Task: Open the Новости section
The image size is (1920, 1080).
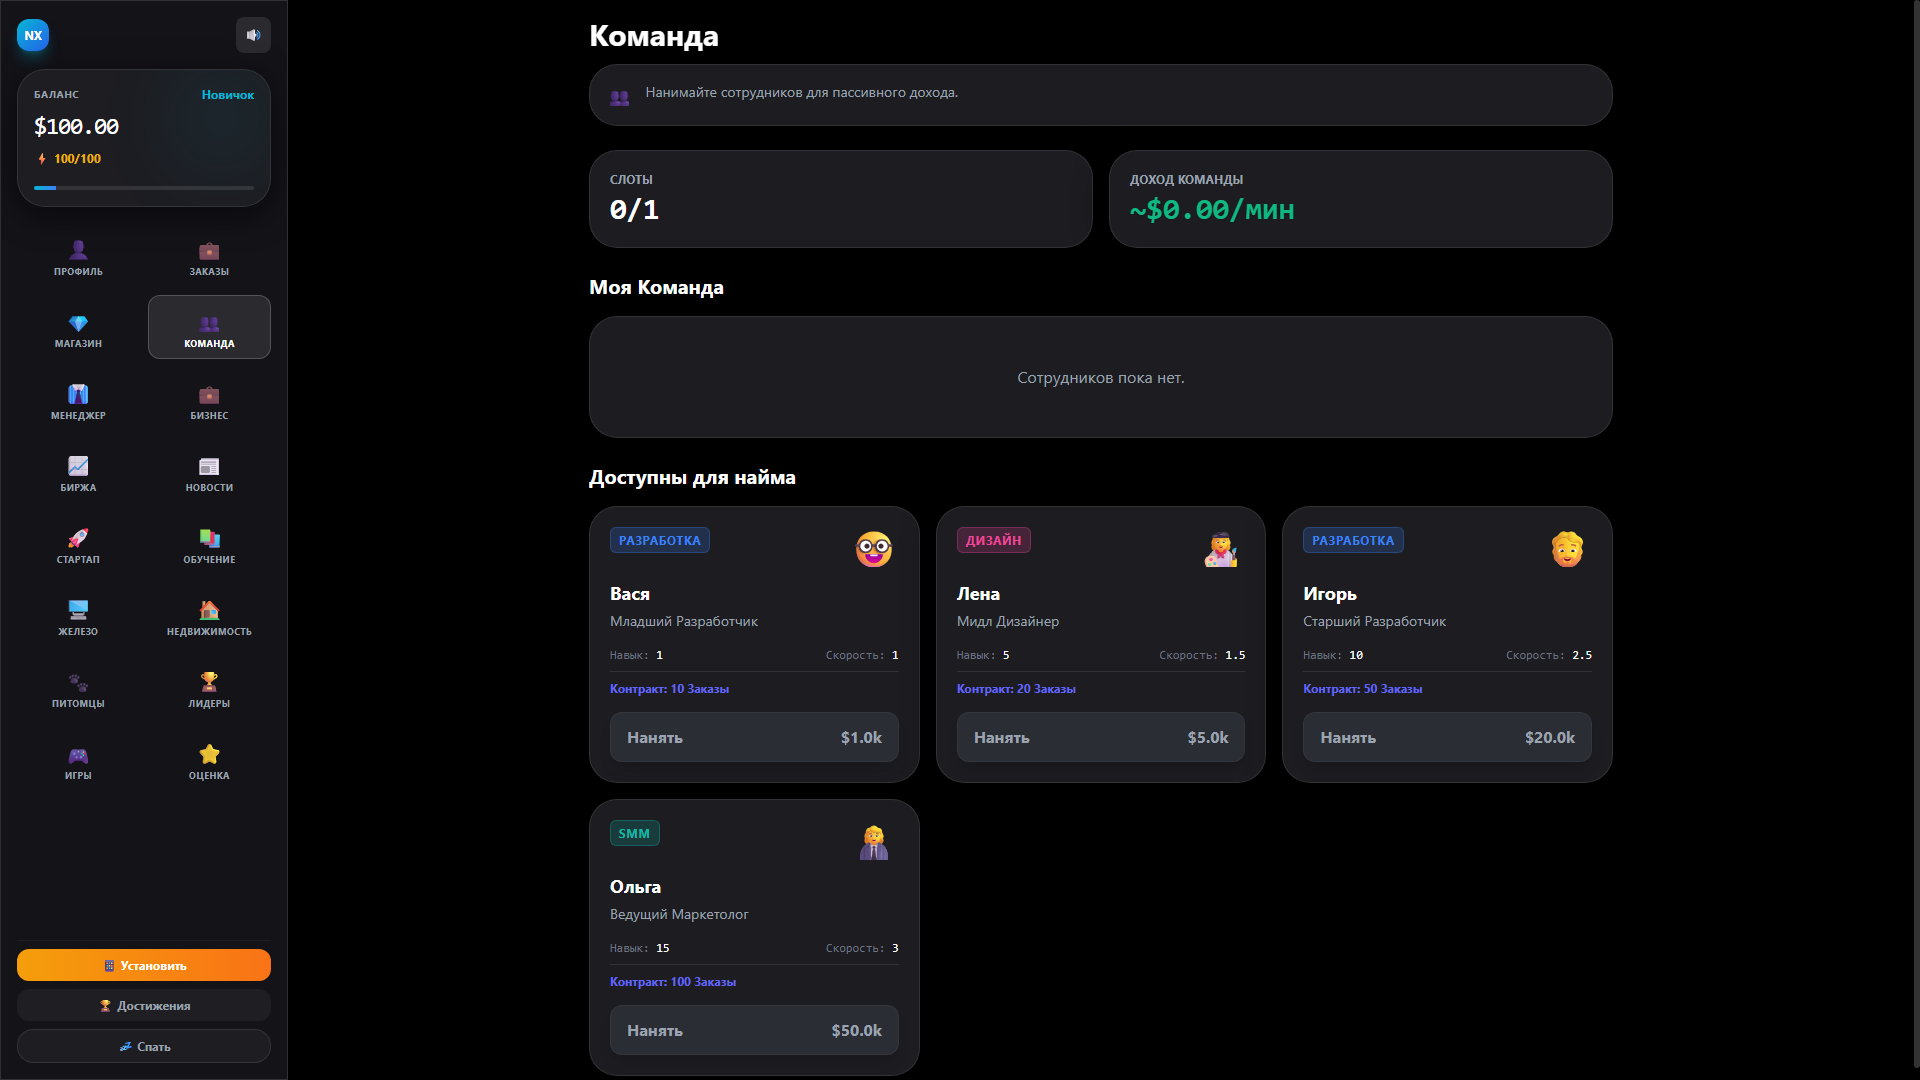Action: coord(208,474)
